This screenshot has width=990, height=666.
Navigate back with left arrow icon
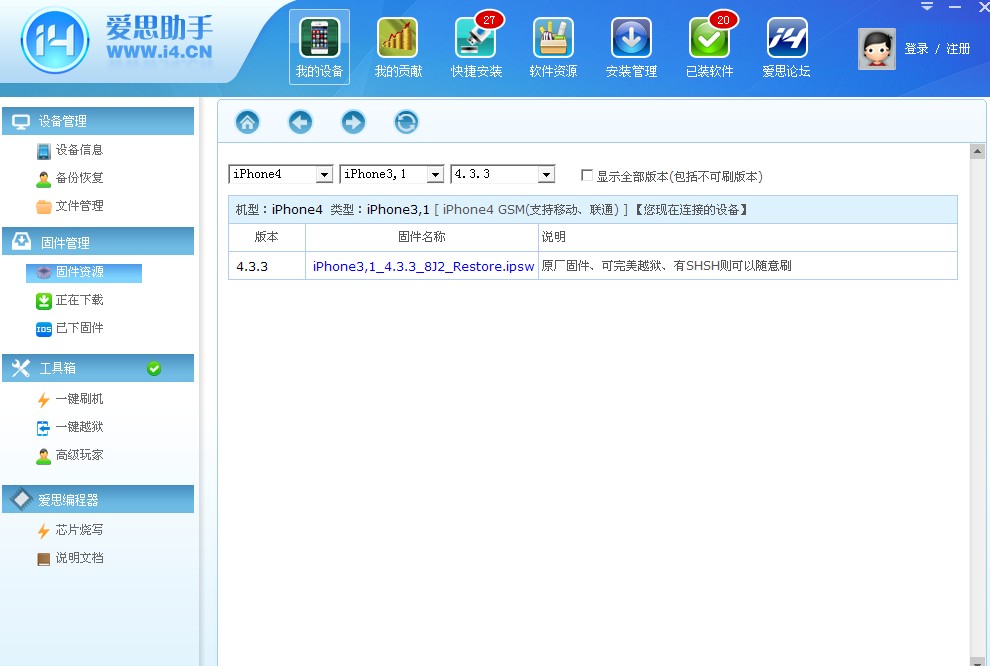[x=301, y=122]
